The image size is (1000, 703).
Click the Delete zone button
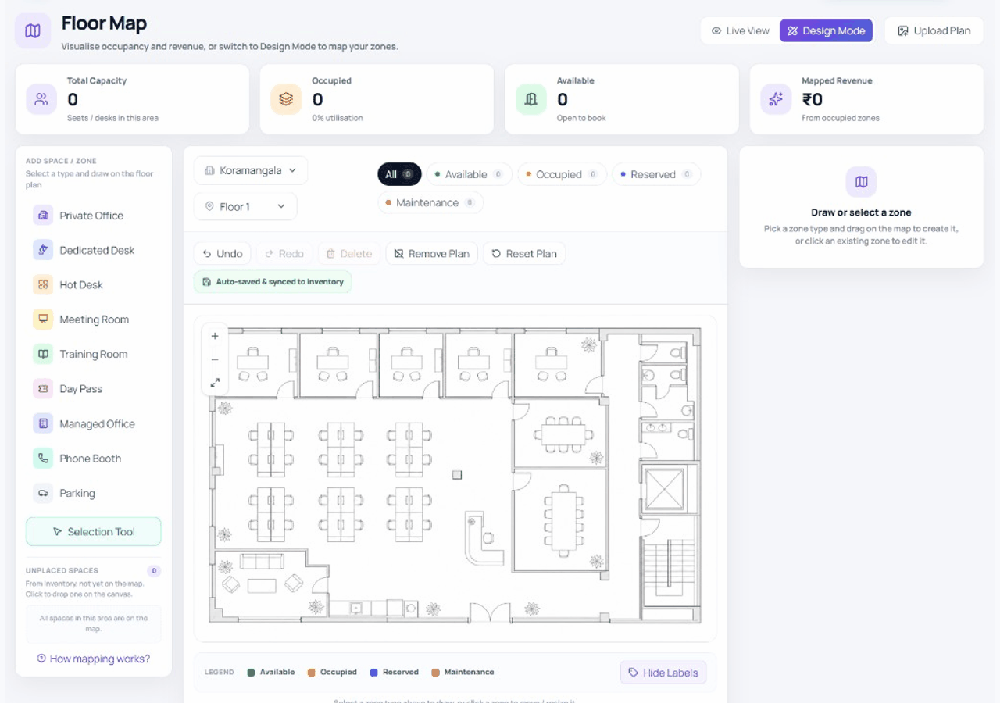click(x=349, y=253)
